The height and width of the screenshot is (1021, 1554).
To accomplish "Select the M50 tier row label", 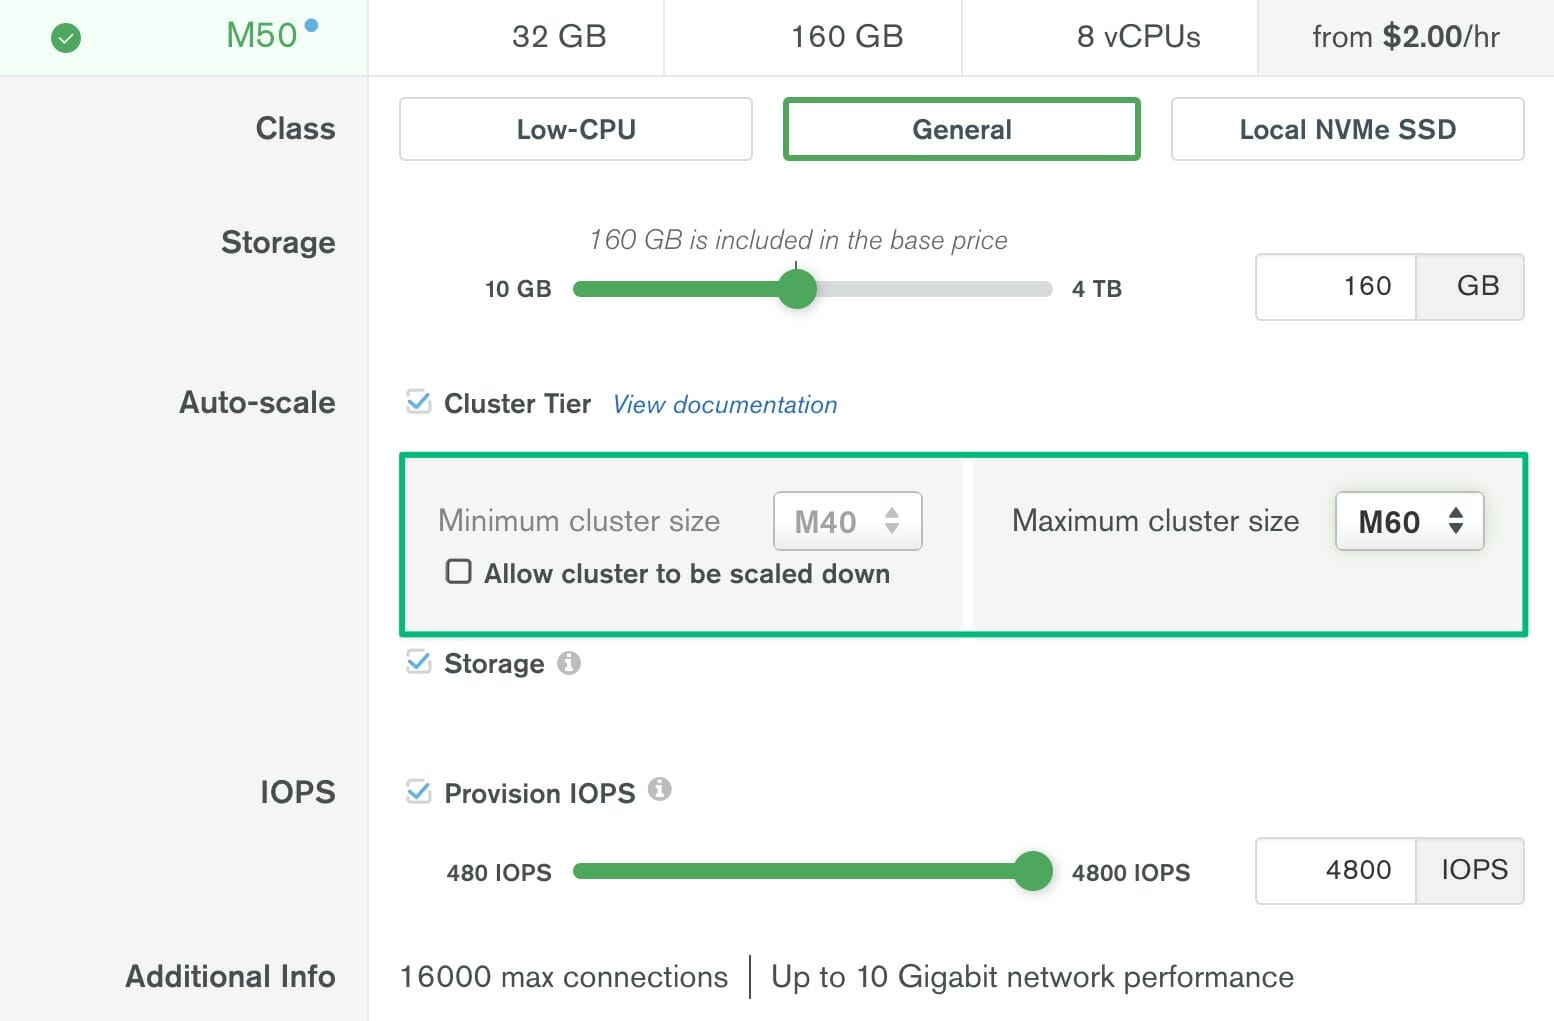I will click(x=262, y=36).
